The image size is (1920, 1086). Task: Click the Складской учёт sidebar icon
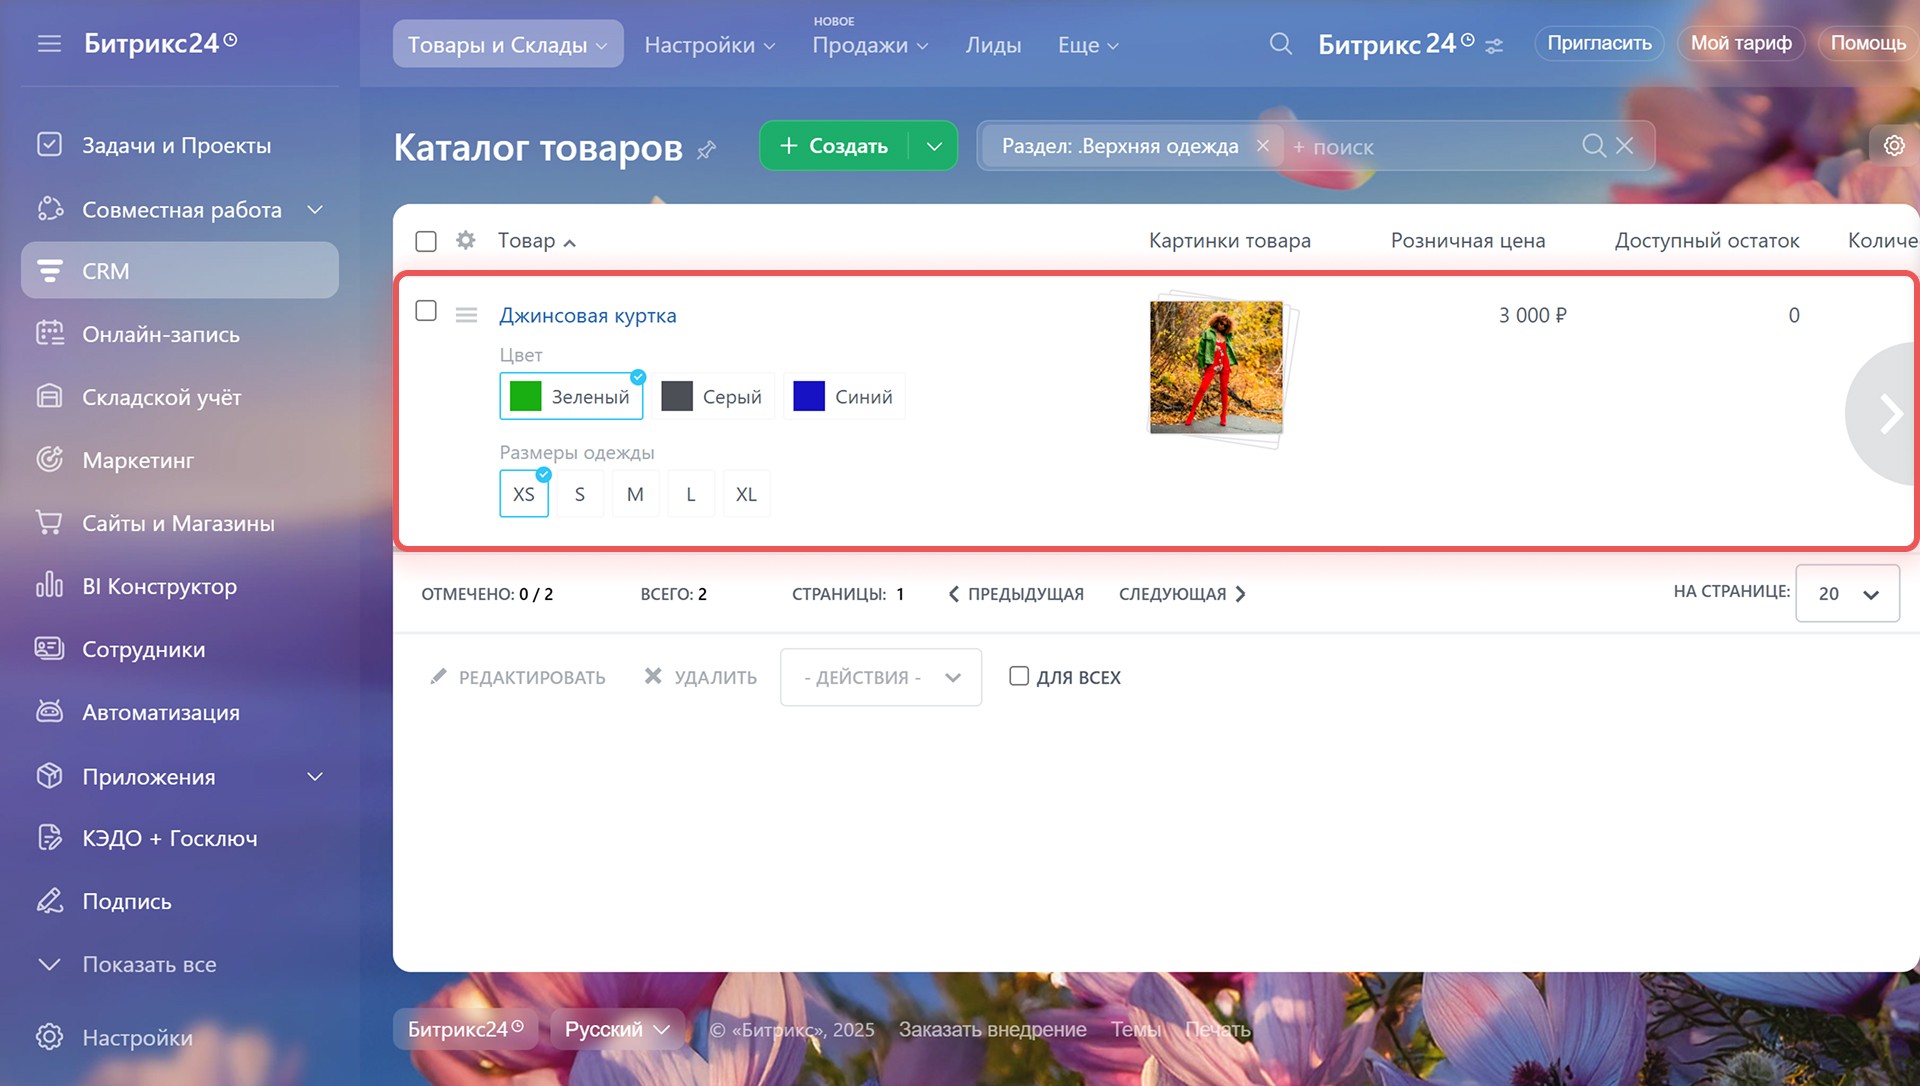coord(49,397)
